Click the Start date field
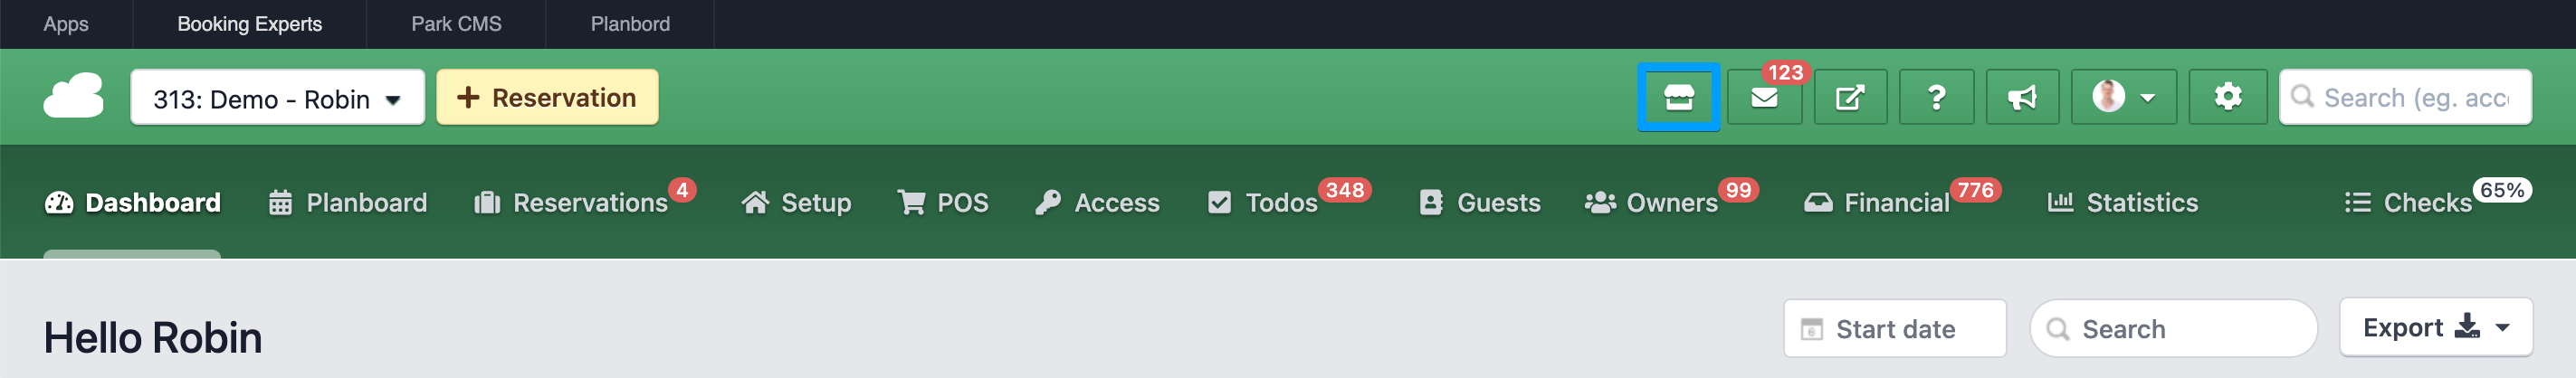This screenshot has height=378, width=2576. click(x=1894, y=329)
